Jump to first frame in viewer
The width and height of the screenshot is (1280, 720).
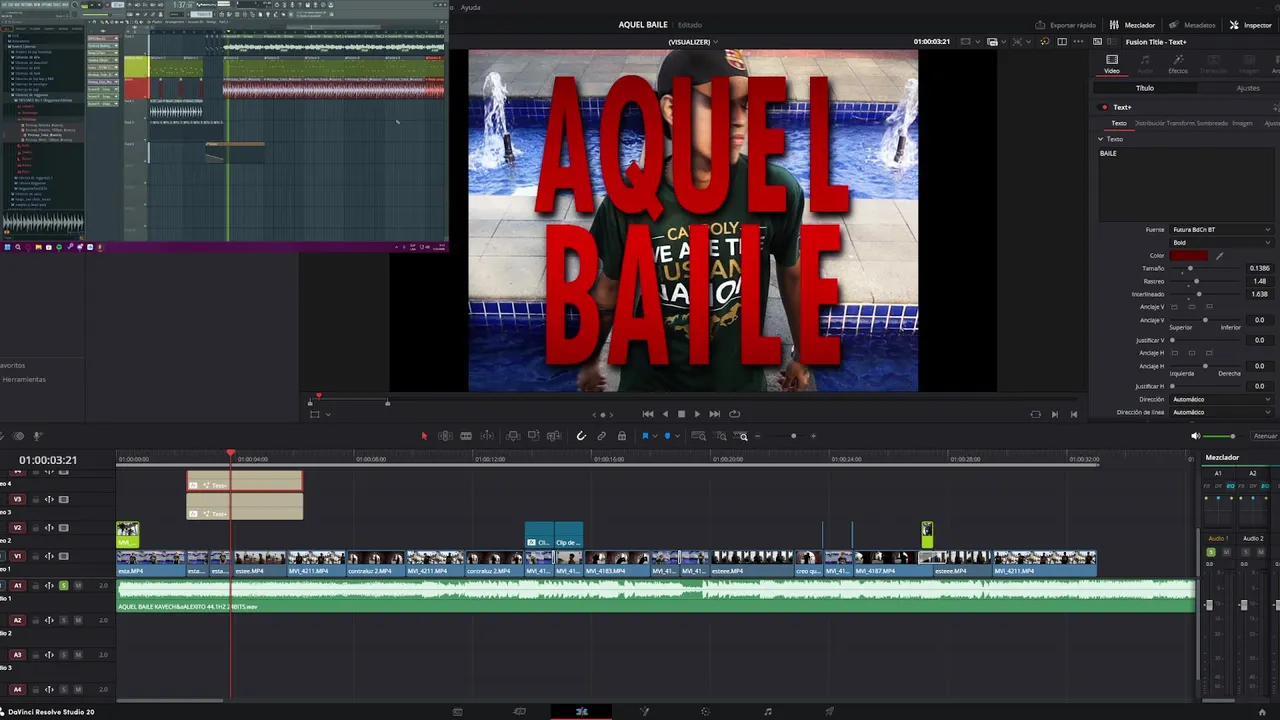[x=648, y=414]
